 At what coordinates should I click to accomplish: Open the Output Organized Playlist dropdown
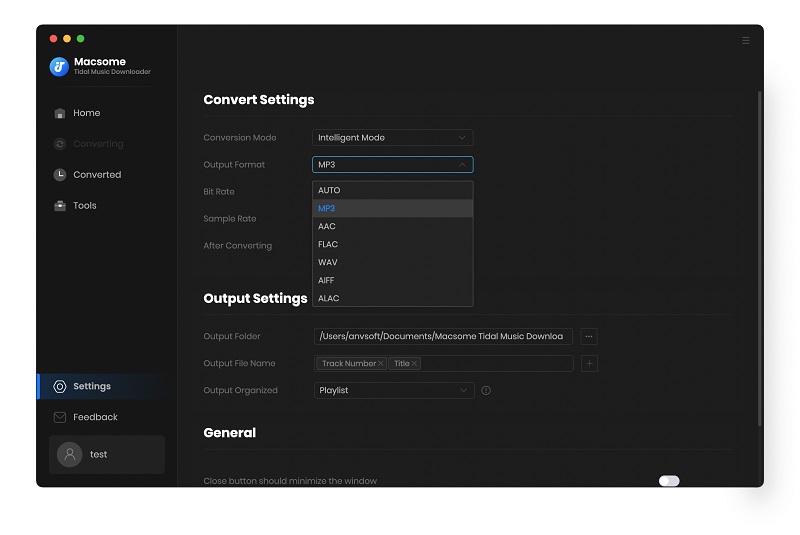pyautogui.click(x=394, y=391)
